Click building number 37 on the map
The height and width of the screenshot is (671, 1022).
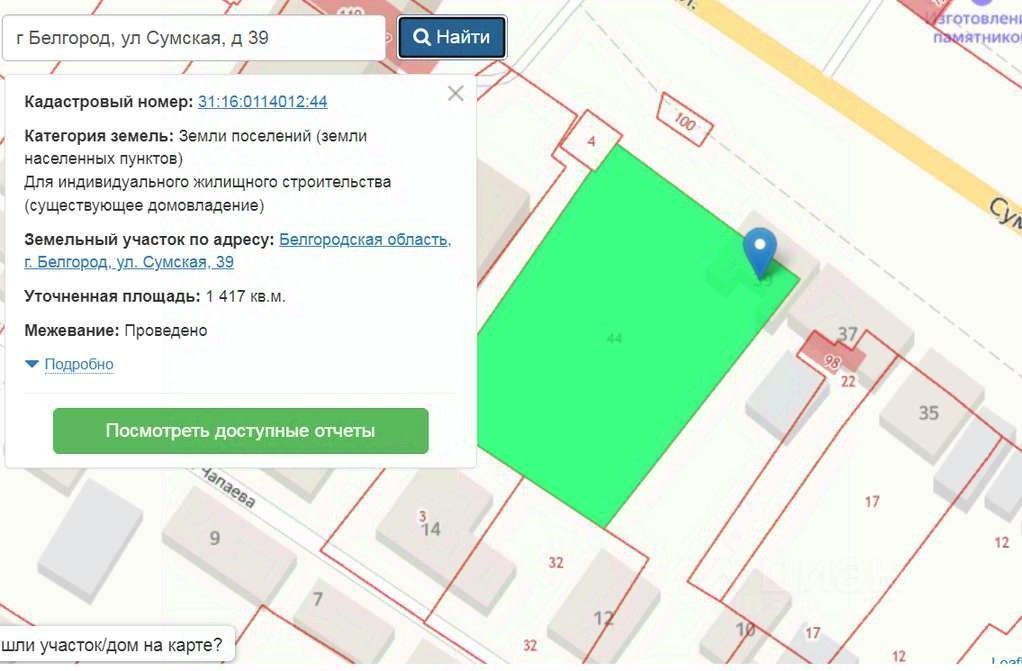pyautogui.click(x=847, y=334)
